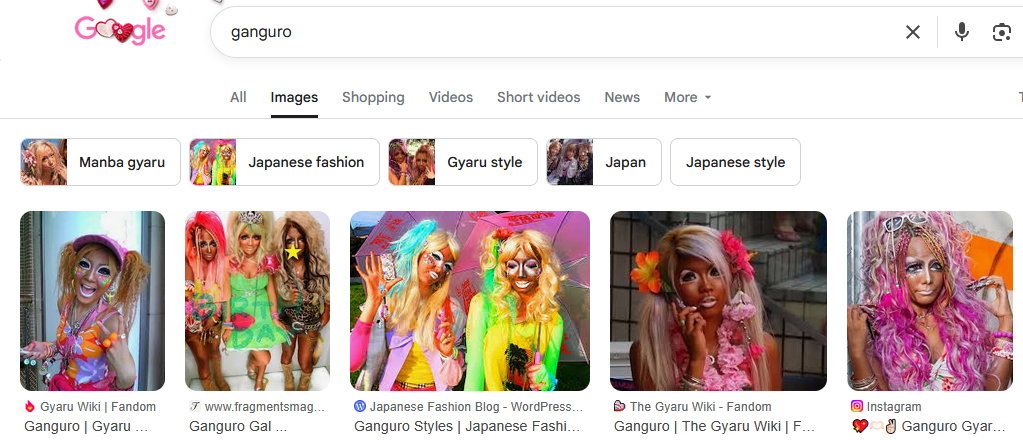This screenshot has width=1023, height=446.
Task: Click the 'Gyaru Wiki | Fandom' source label
Action: (98, 407)
